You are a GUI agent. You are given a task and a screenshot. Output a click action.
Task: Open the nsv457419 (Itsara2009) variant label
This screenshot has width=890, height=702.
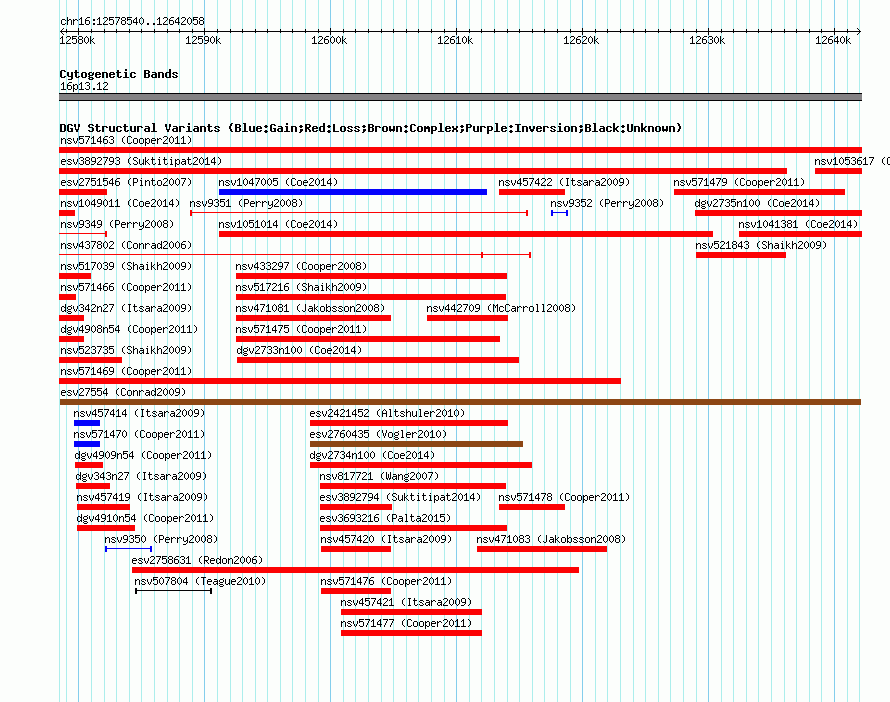(142, 497)
